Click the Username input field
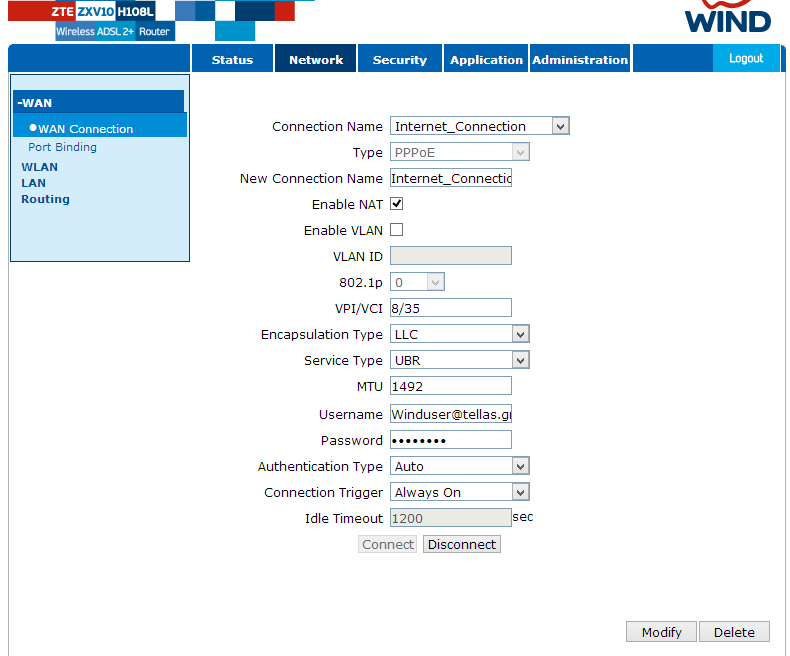This screenshot has height=656, width=790. coord(451,414)
